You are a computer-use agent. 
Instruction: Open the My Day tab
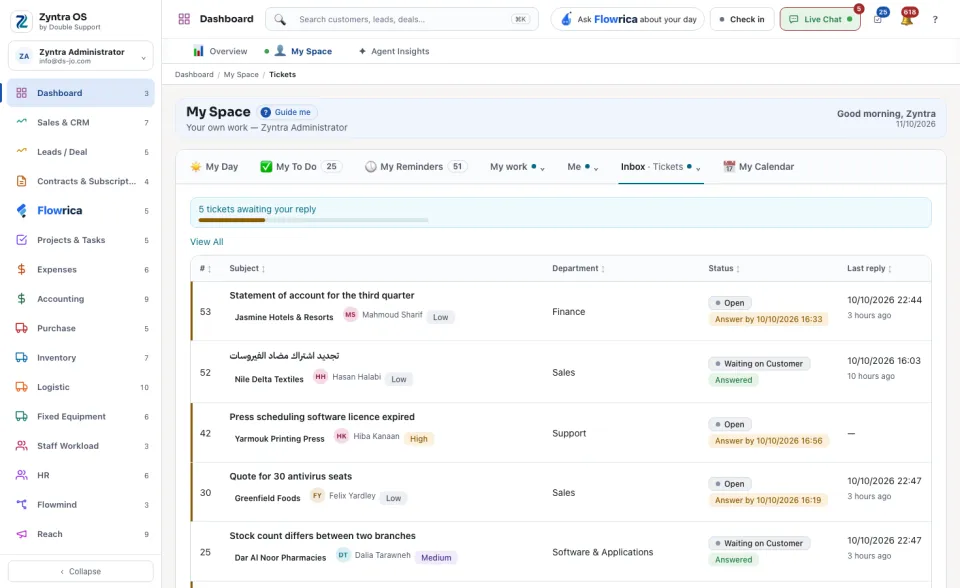(214, 167)
